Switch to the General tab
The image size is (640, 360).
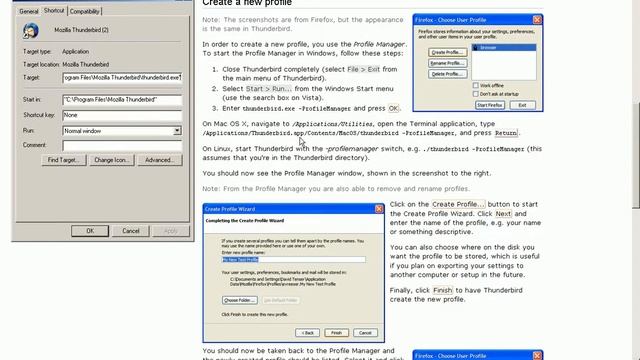point(29,11)
